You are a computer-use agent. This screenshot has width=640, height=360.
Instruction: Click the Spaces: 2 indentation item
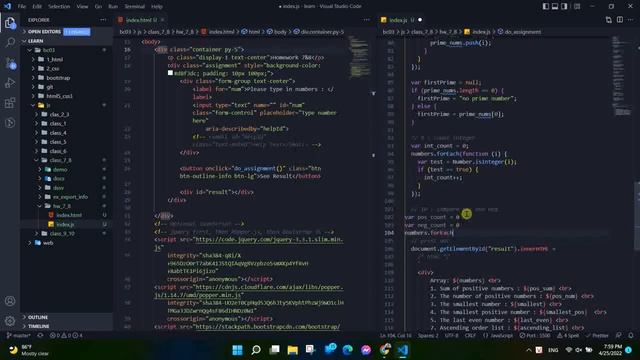(x=427, y=336)
